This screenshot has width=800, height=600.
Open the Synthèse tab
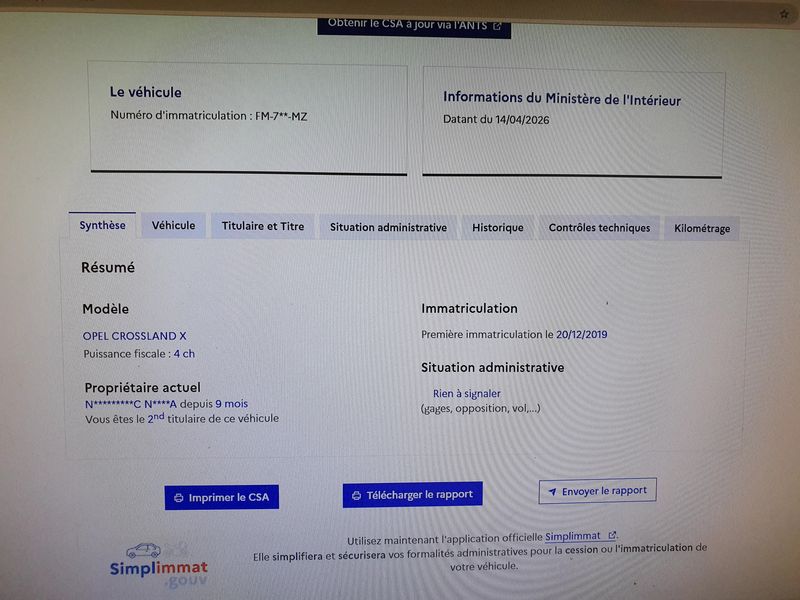click(x=102, y=225)
